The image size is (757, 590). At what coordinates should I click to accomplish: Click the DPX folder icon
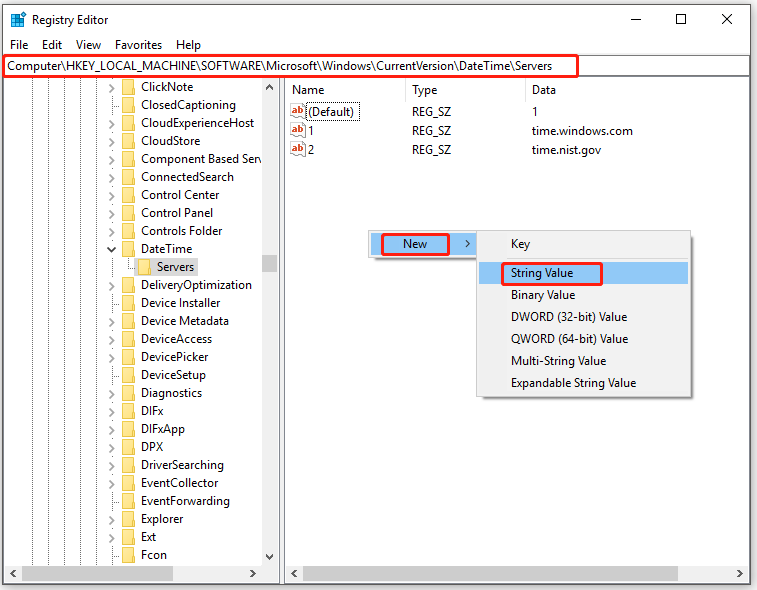tap(128, 447)
